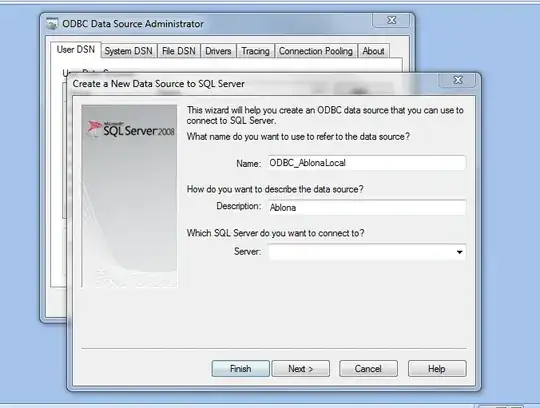Select the File DSN tab
Screen dimensions: 540x408
coord(179,51)
